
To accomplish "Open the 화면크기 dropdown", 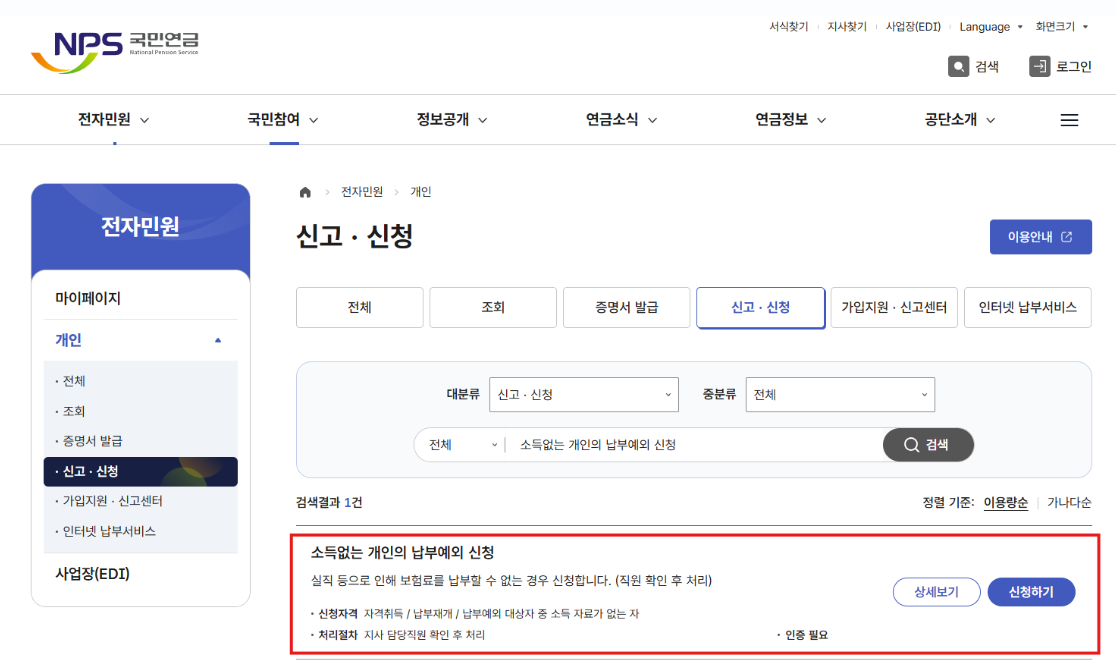I will click(1061, 26).
